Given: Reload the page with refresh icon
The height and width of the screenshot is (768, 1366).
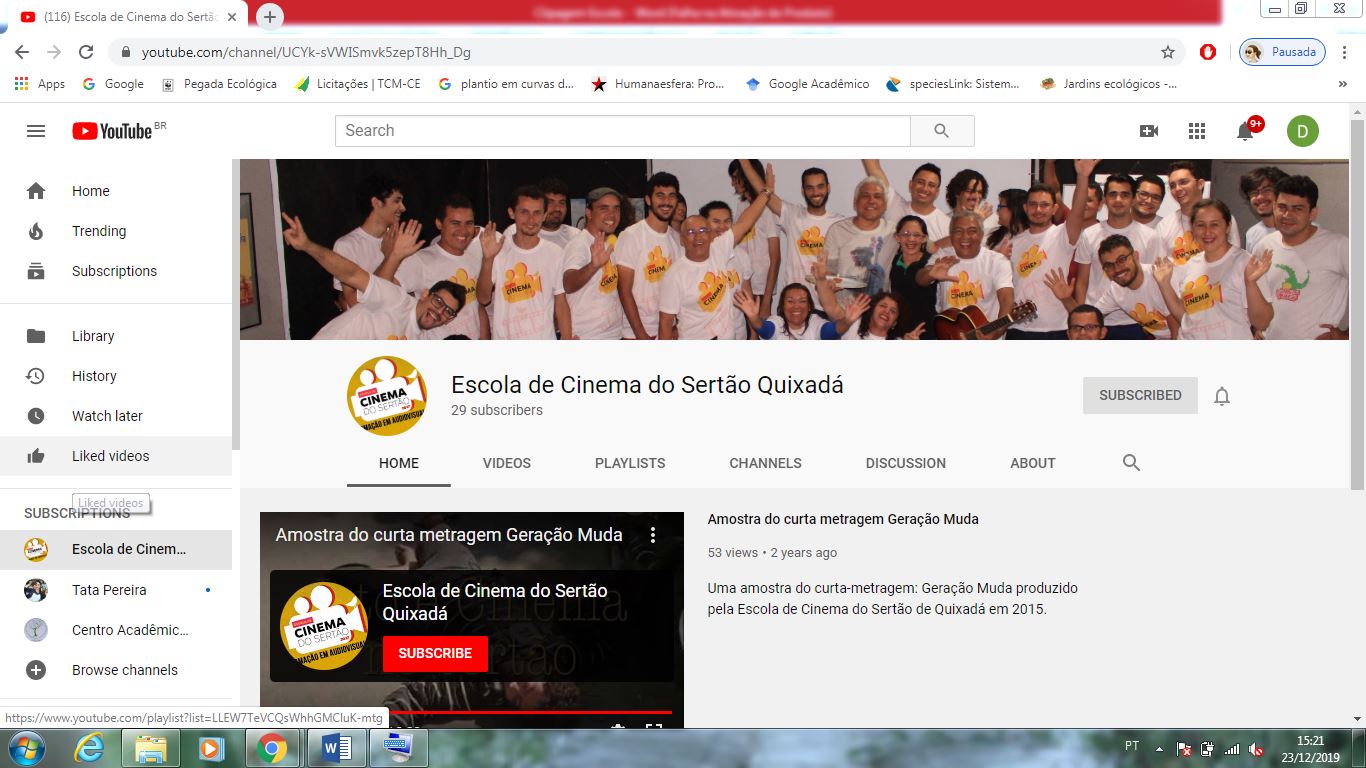Looking at the screenshot, I should pyautogui.click(x=86, y=52).
